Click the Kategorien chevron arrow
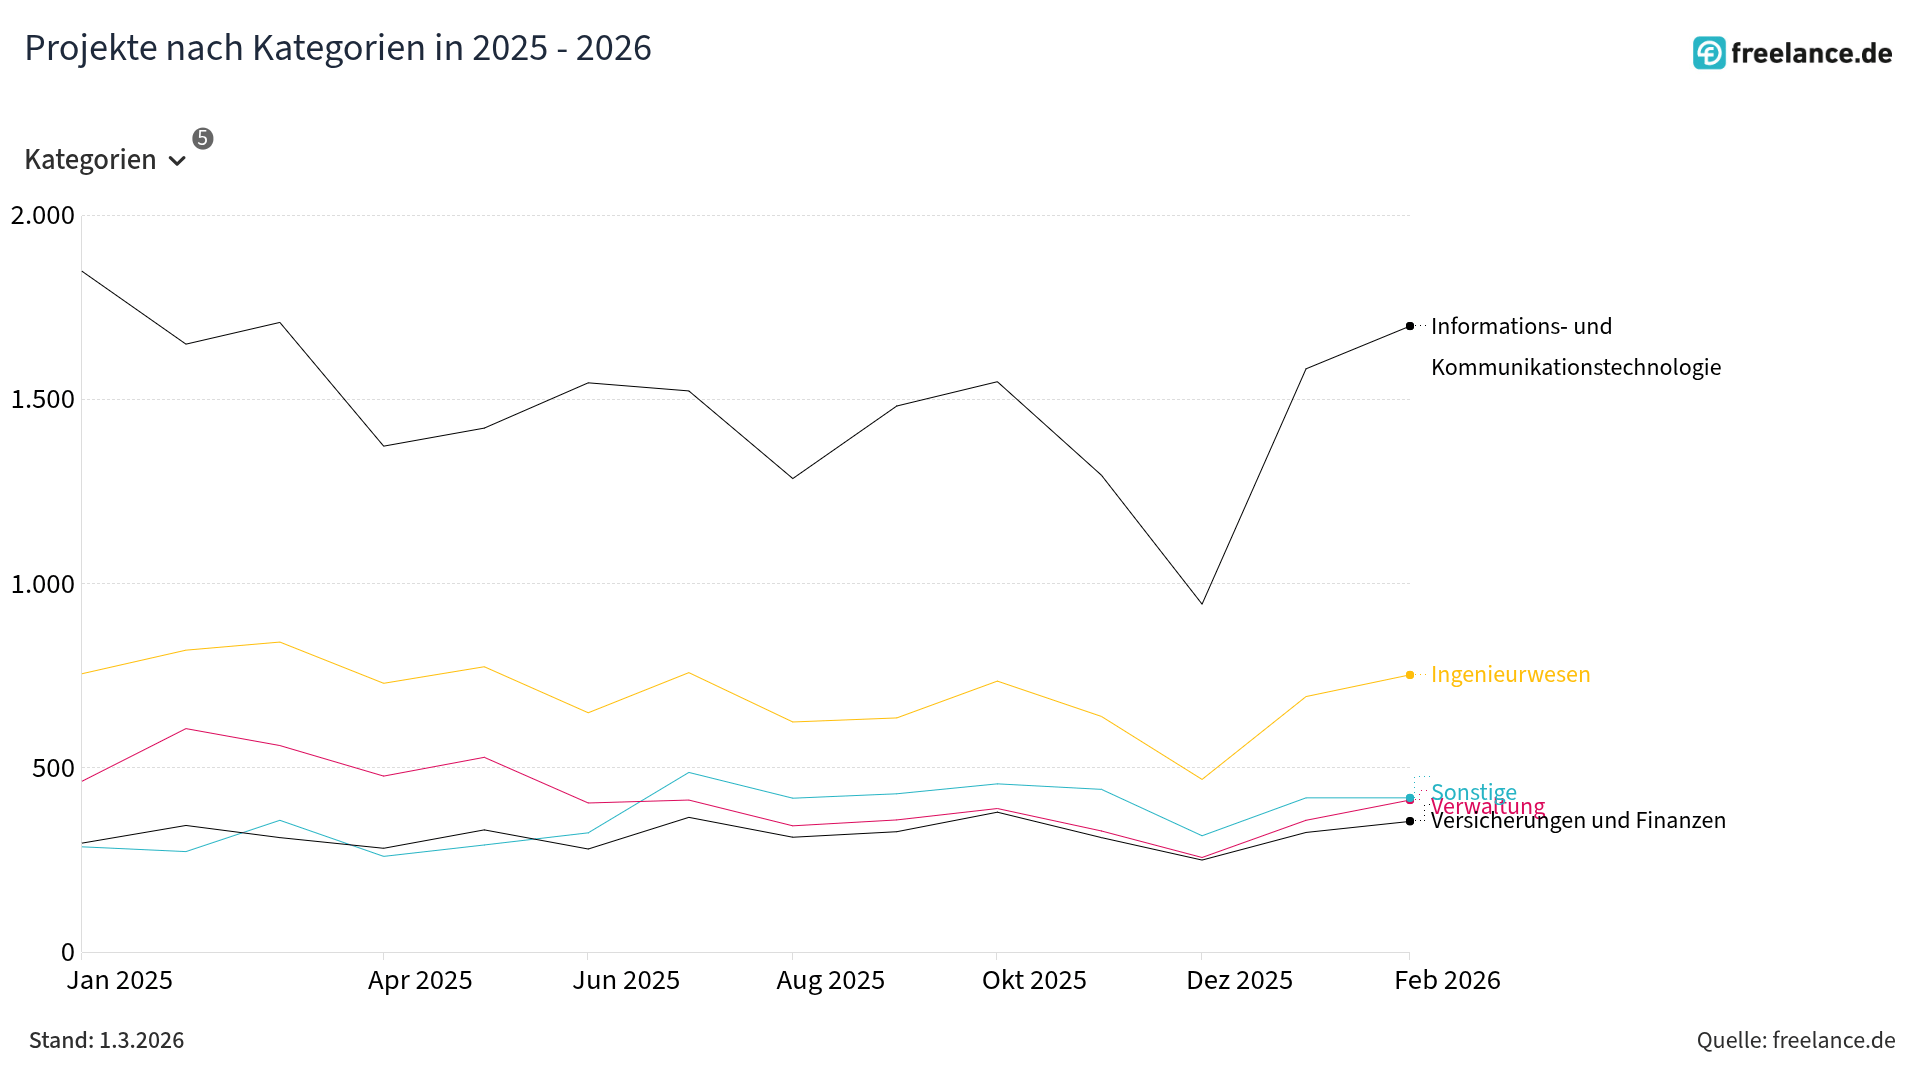 [x=177, y=161]
